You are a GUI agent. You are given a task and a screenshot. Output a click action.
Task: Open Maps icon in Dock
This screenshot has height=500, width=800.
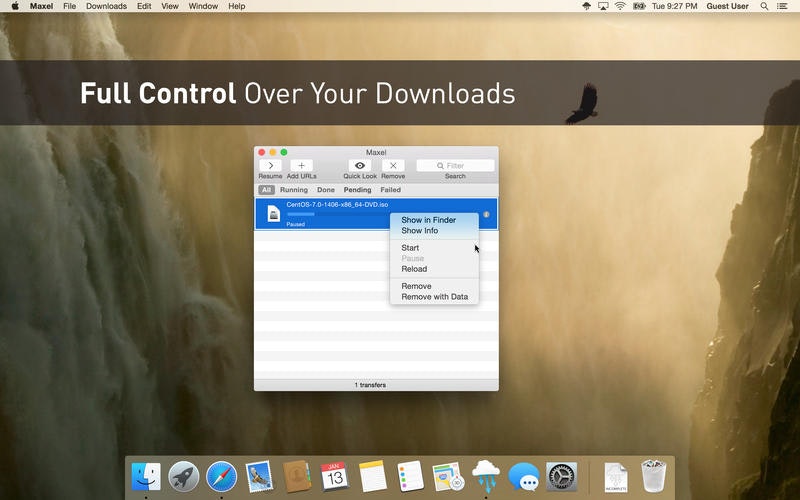coord(448,477)
